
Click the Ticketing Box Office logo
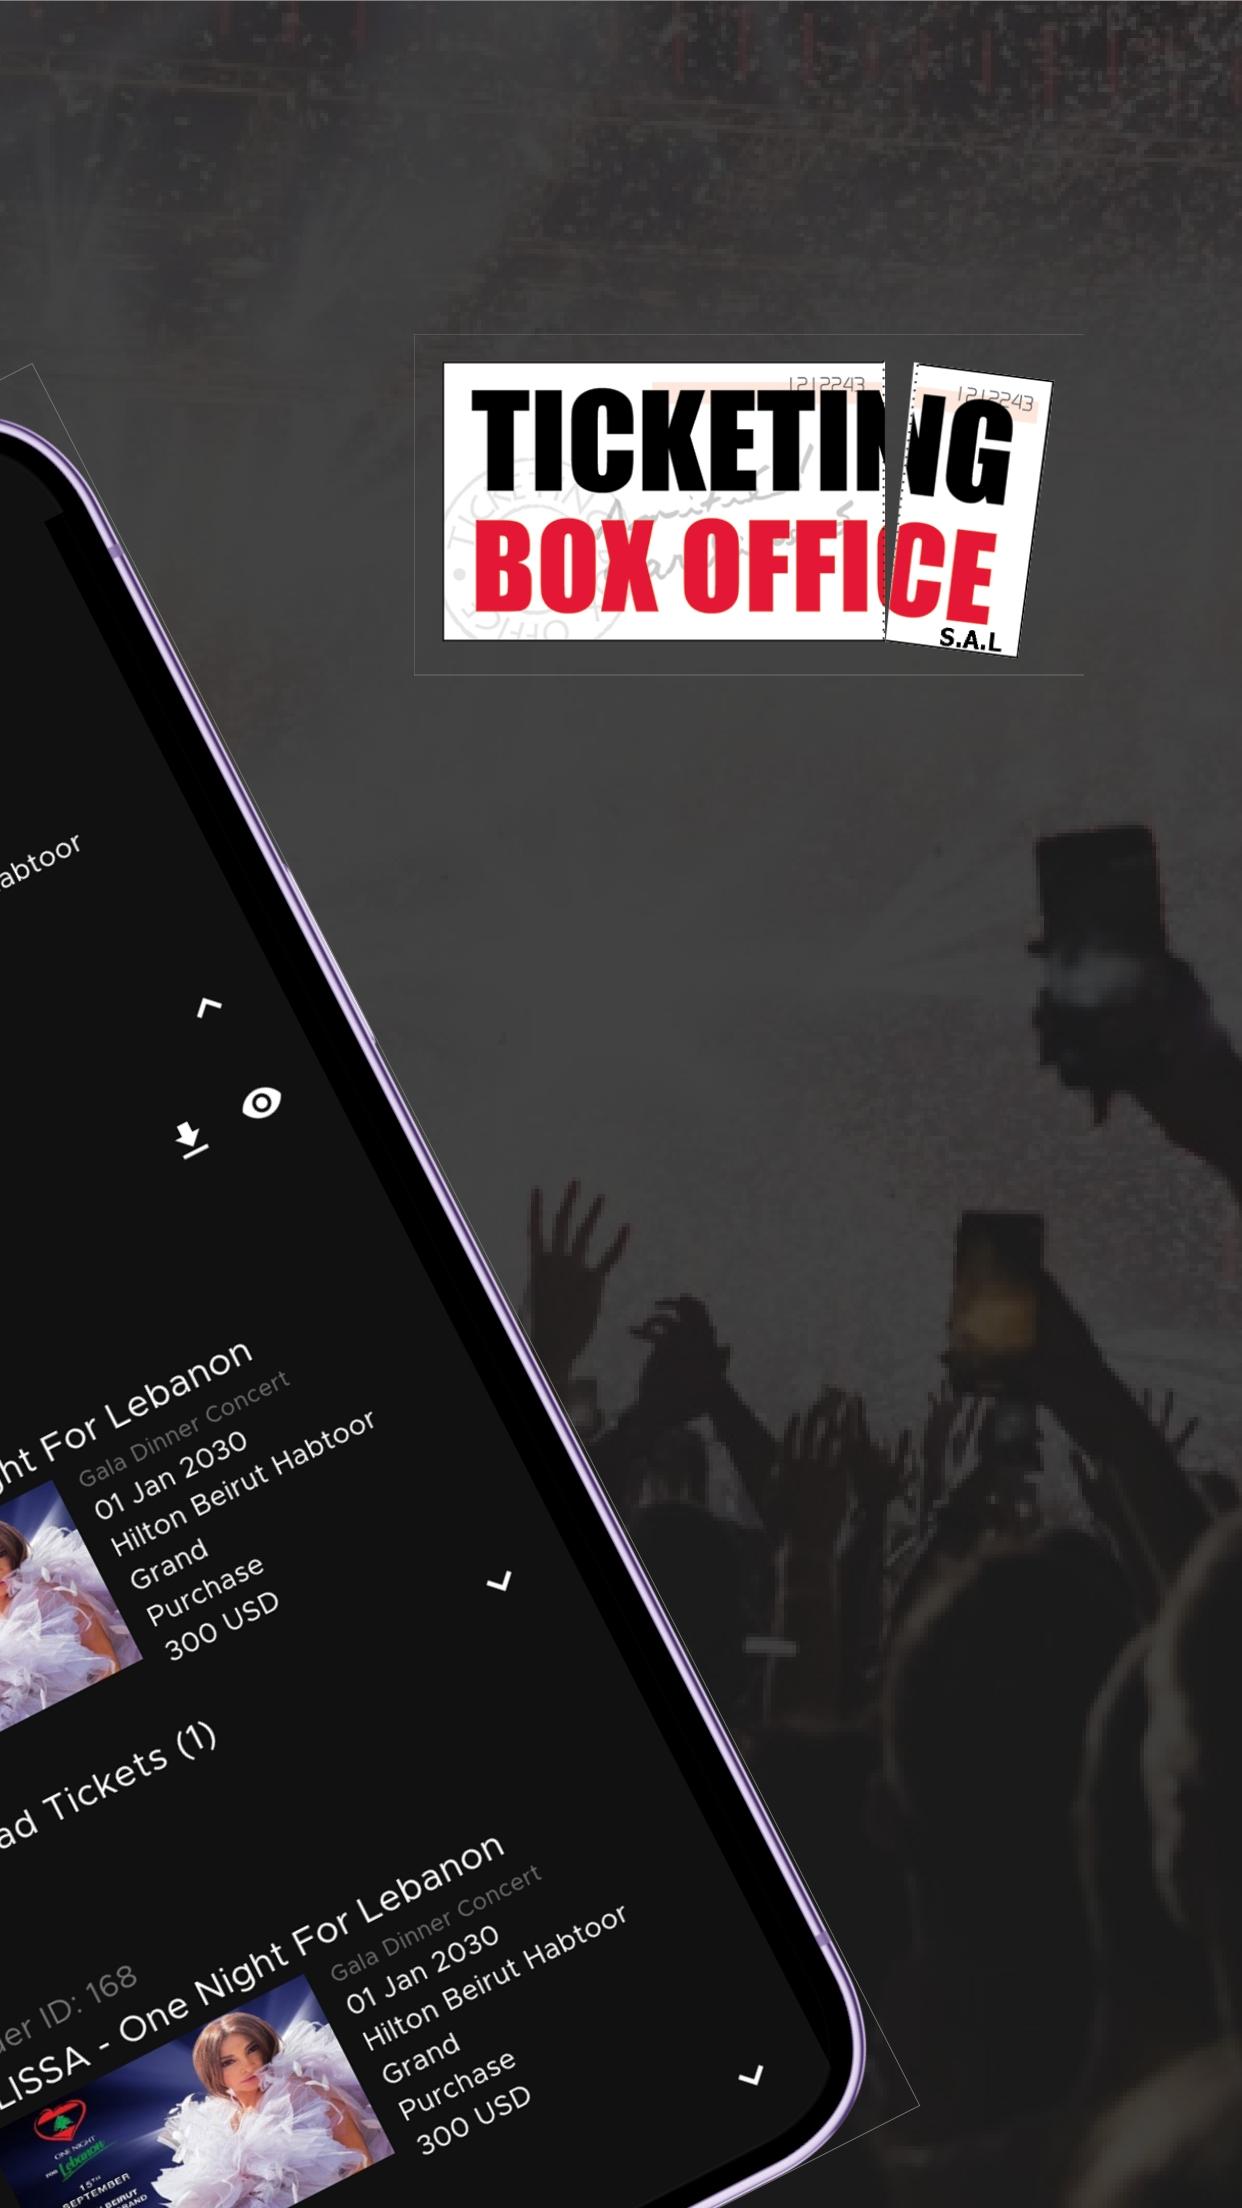coord(748,508)
